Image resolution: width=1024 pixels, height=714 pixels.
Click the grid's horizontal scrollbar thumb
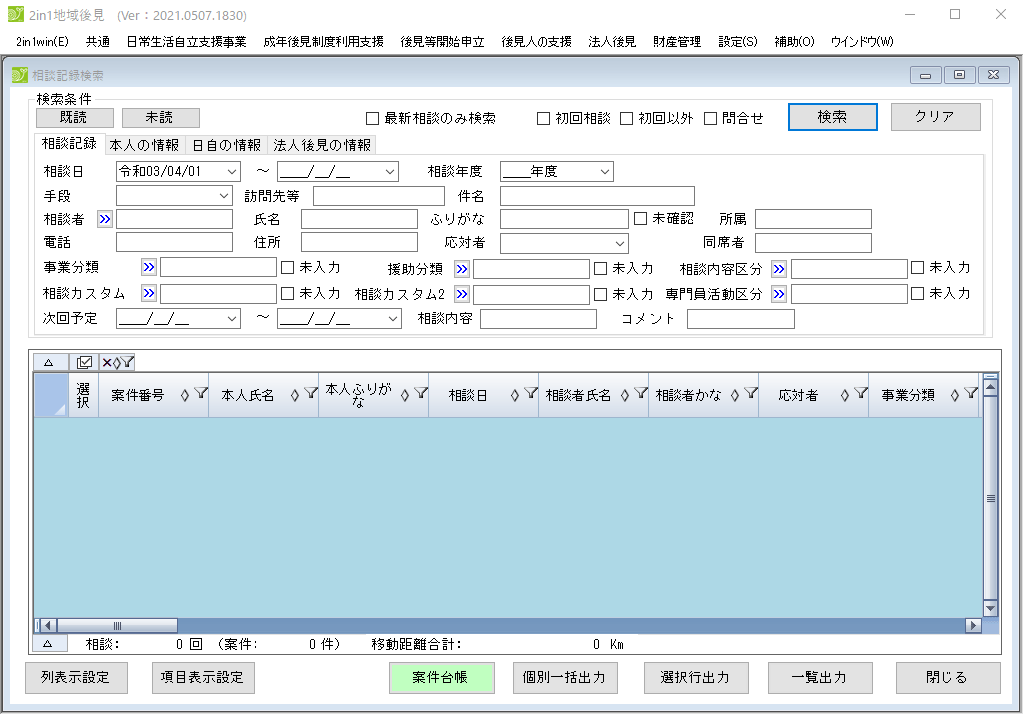click(x=118, y=625)
